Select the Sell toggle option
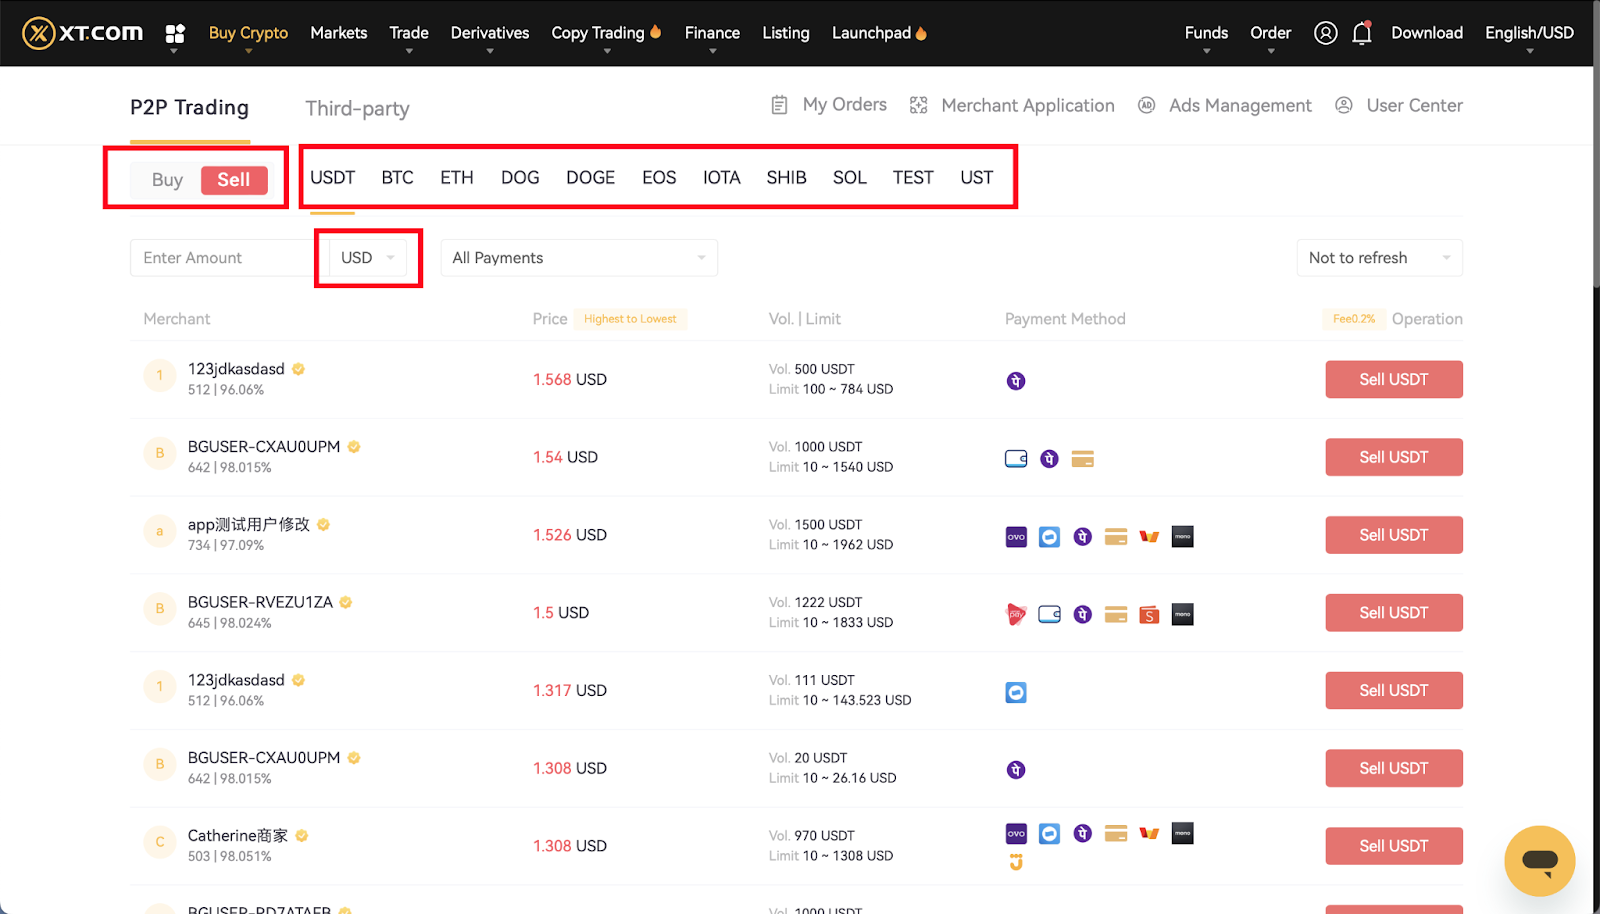 click(x=234, y=180)
